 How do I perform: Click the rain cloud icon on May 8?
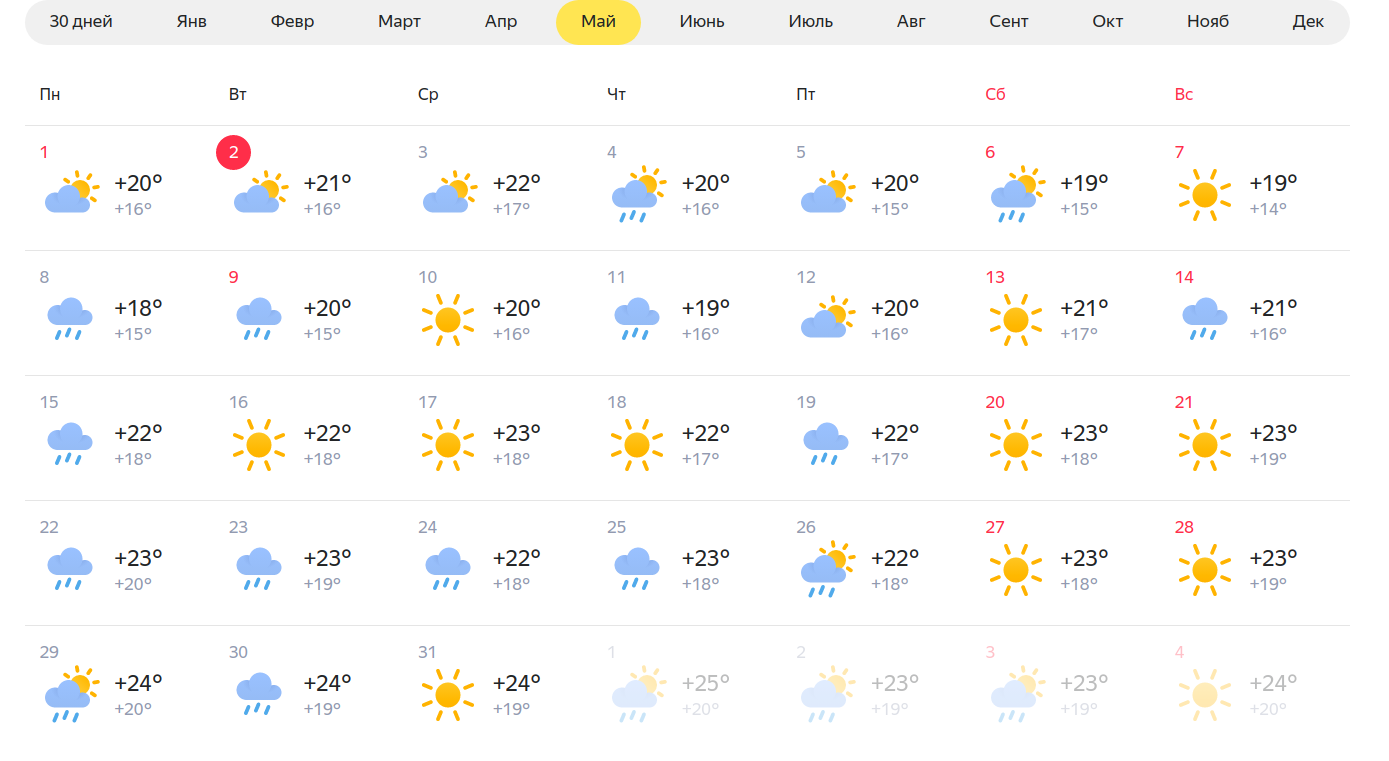click(x=70, y=318)
